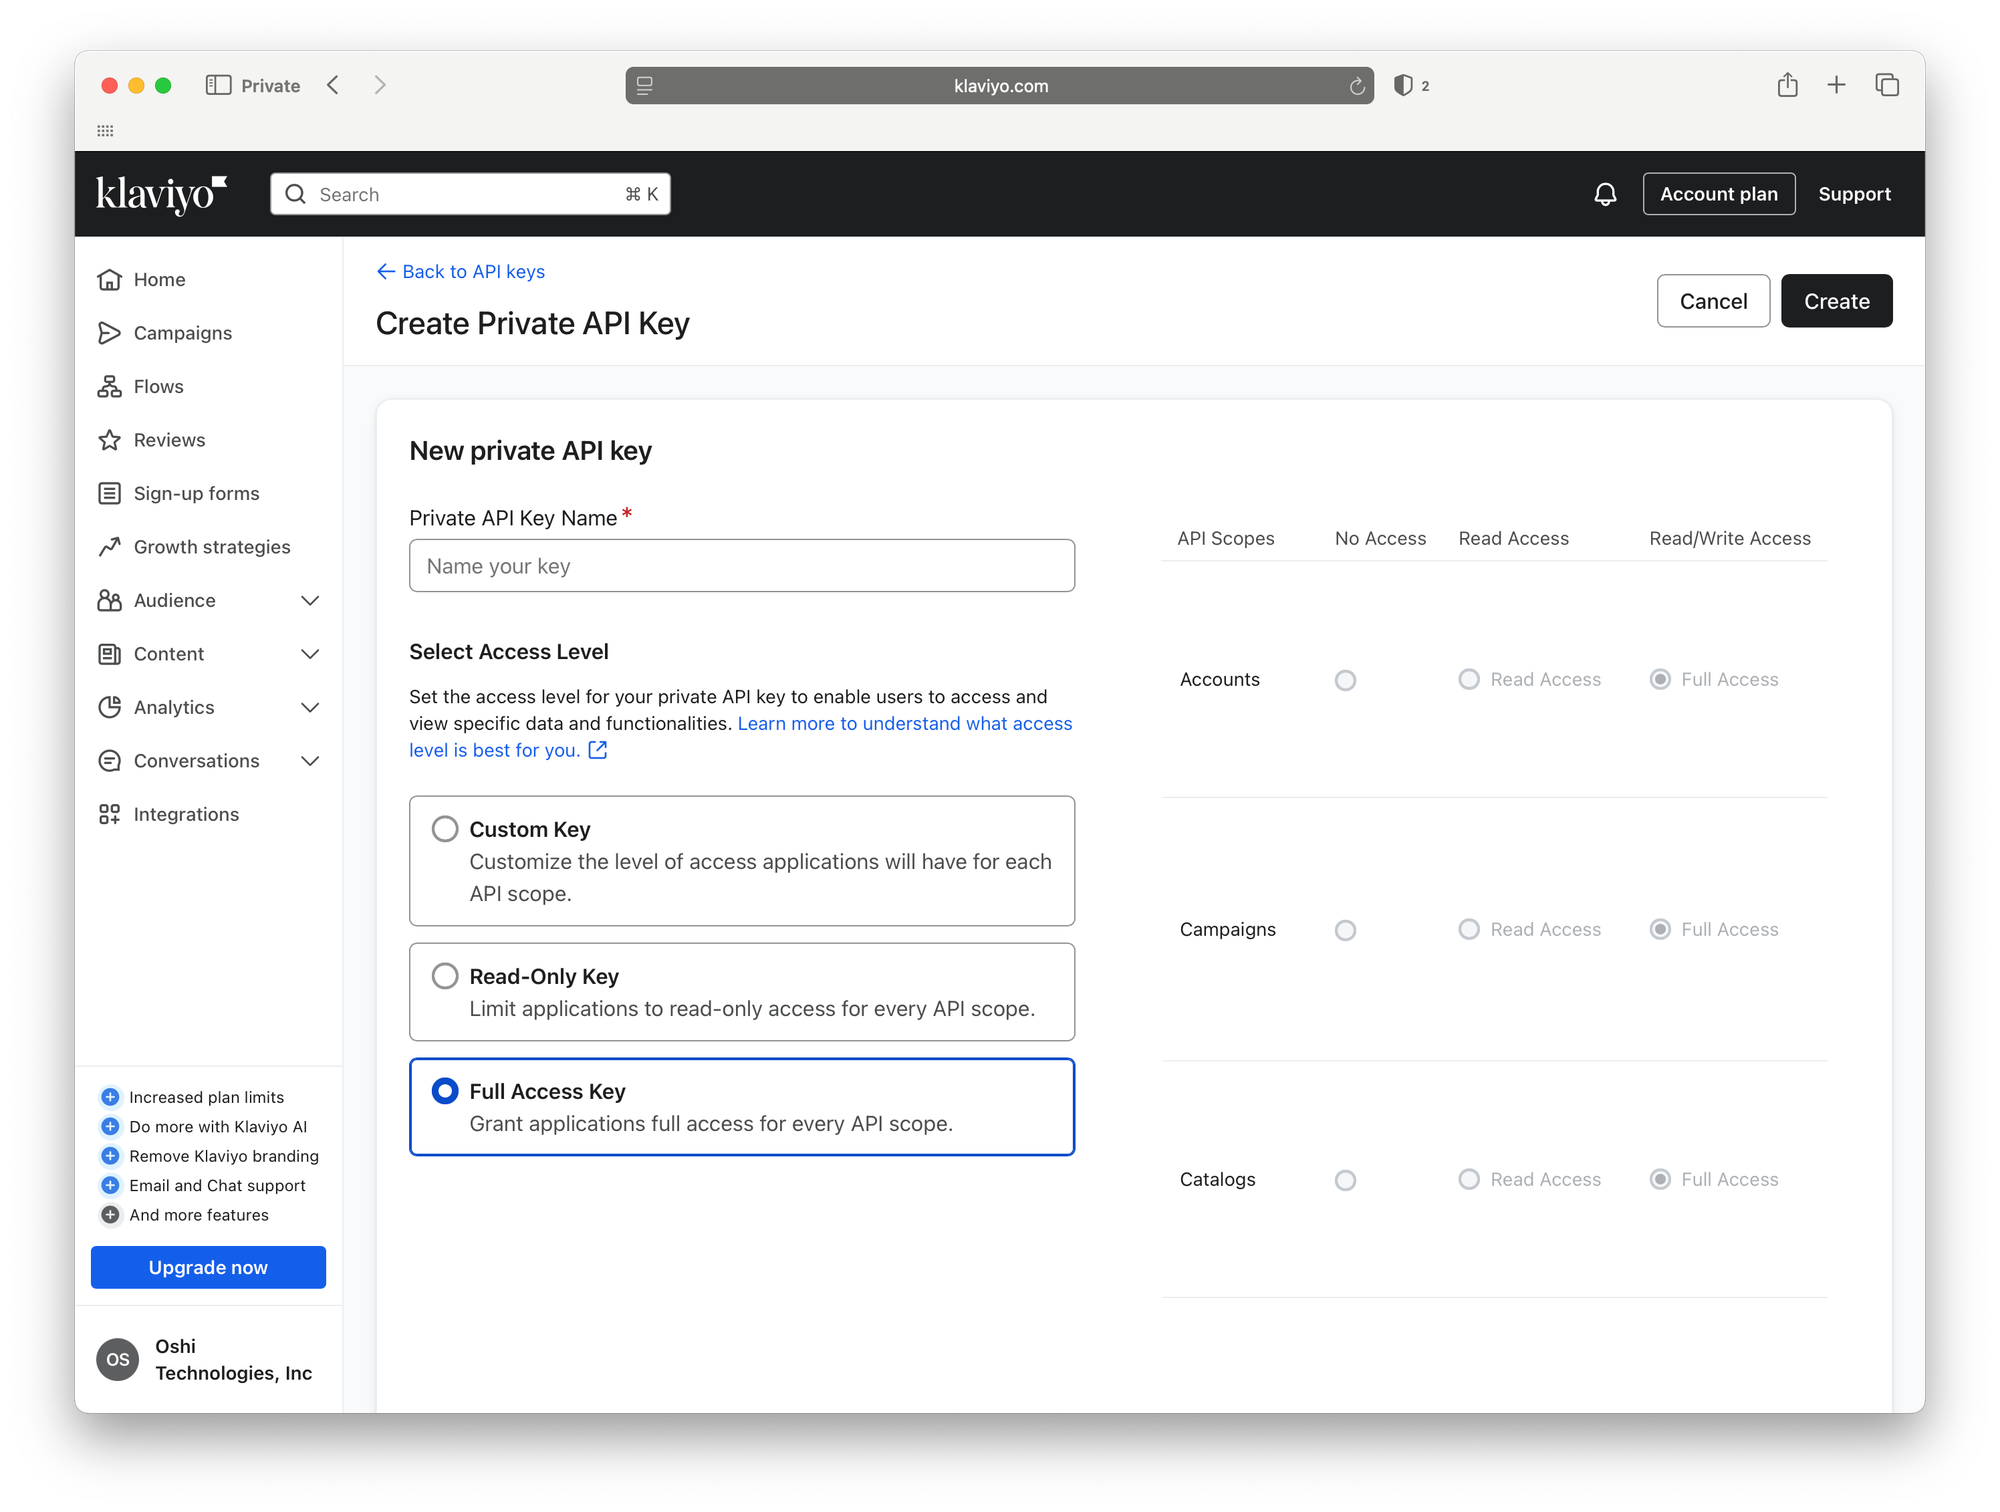
Task: Choose No Access for Campaigns scope
Action: click(1346, 930)
